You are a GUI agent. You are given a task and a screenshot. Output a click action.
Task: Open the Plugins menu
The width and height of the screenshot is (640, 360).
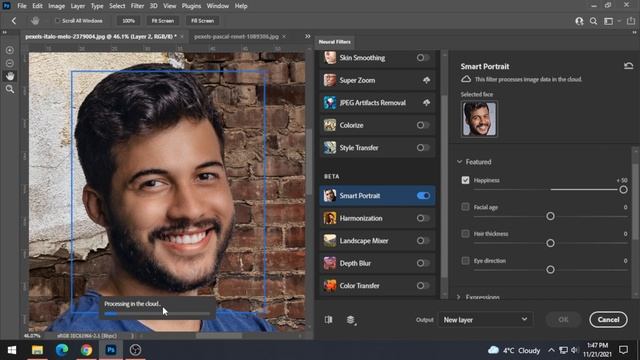coord(191,6)
